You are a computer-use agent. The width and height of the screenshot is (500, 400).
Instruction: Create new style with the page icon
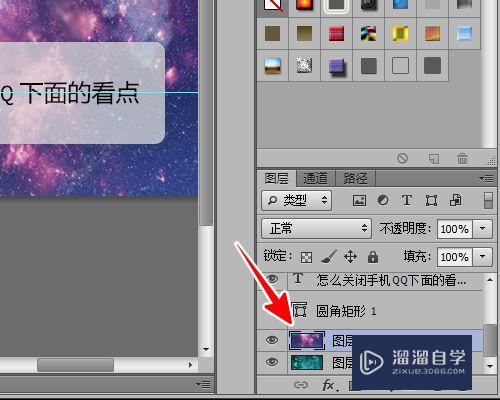434,158
